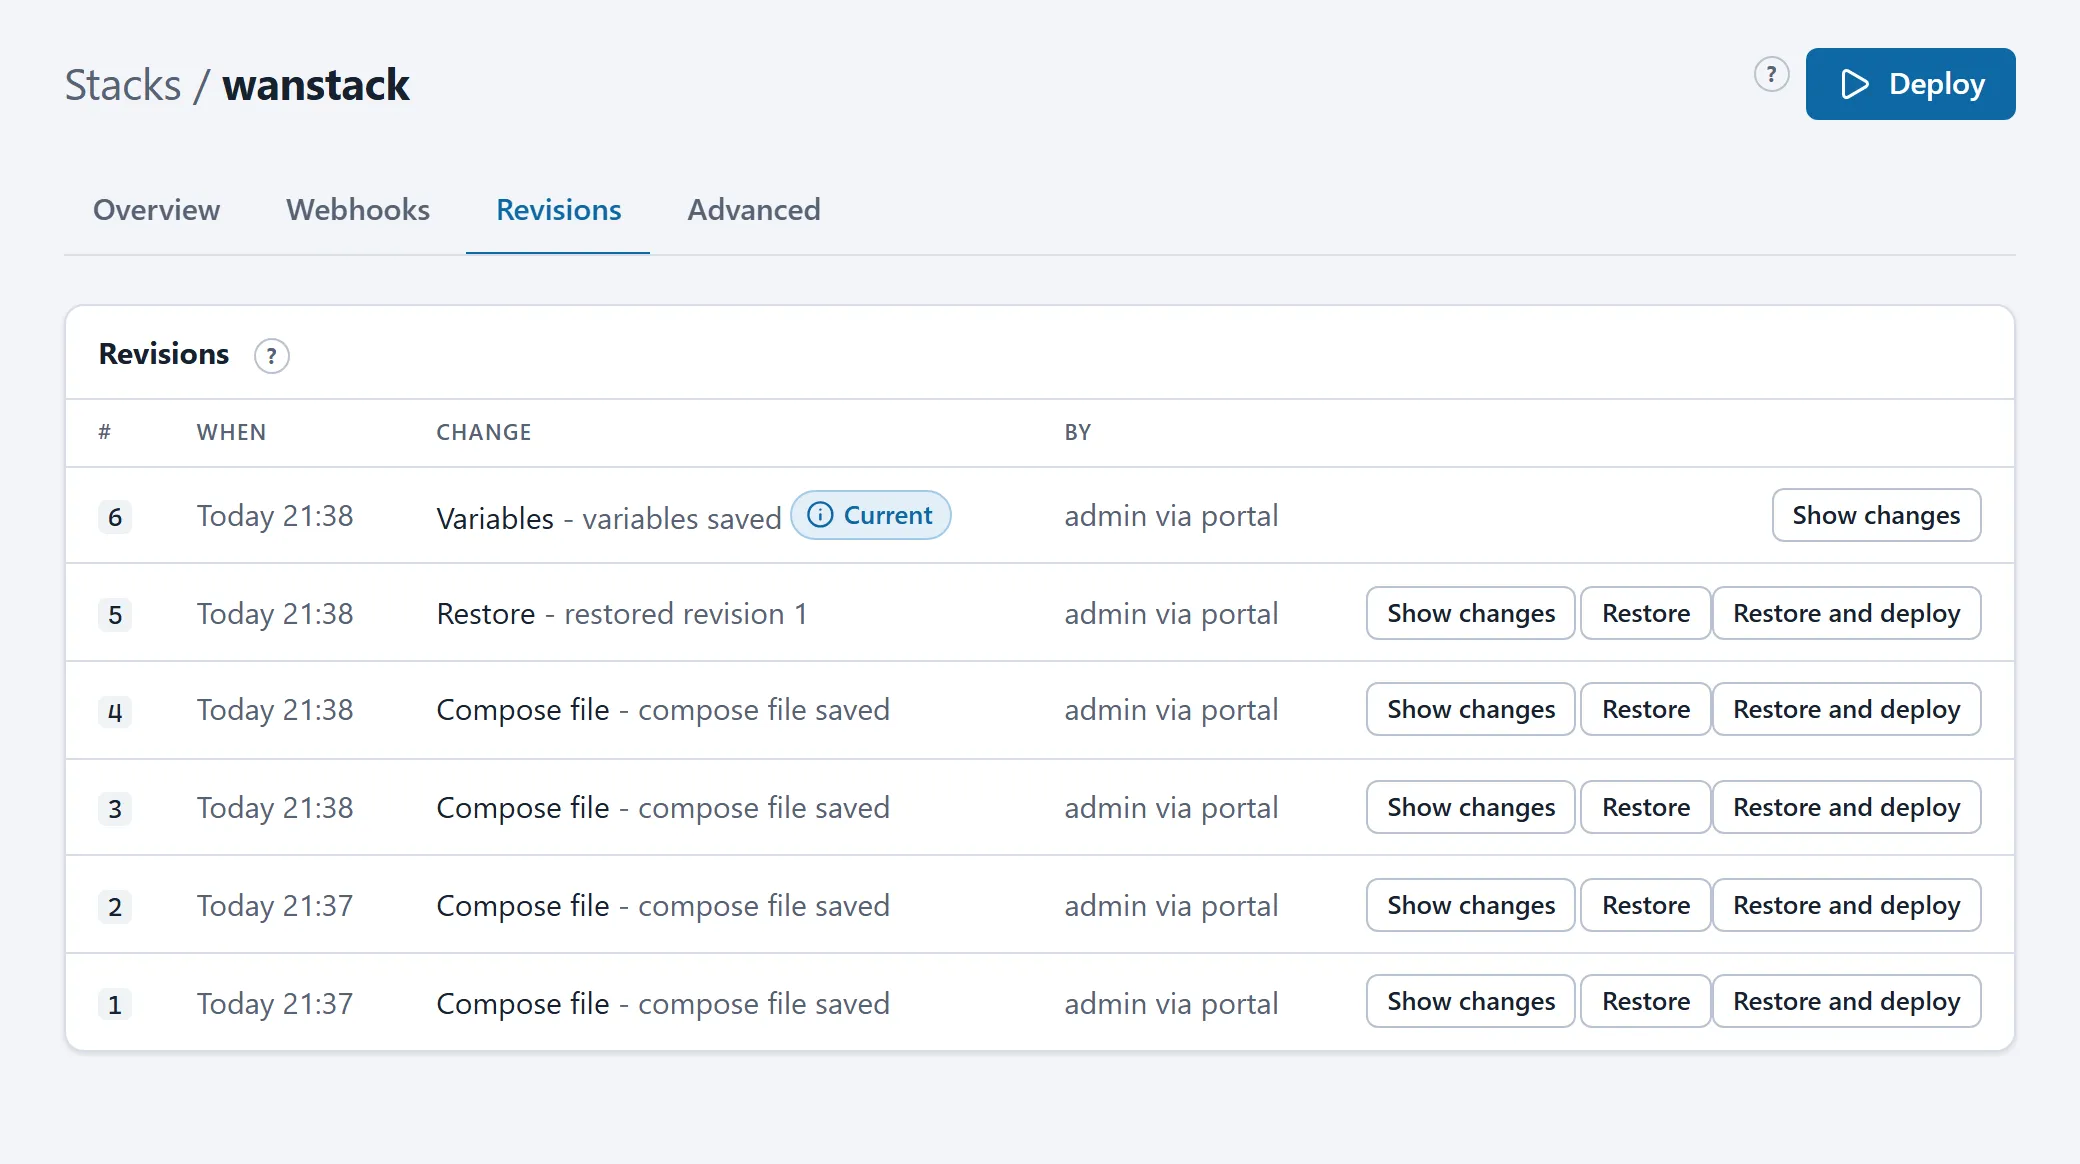This screenshot has height=1164, width=2080.
Task: Click the wanstack stack title
Action: pos(316,85)
